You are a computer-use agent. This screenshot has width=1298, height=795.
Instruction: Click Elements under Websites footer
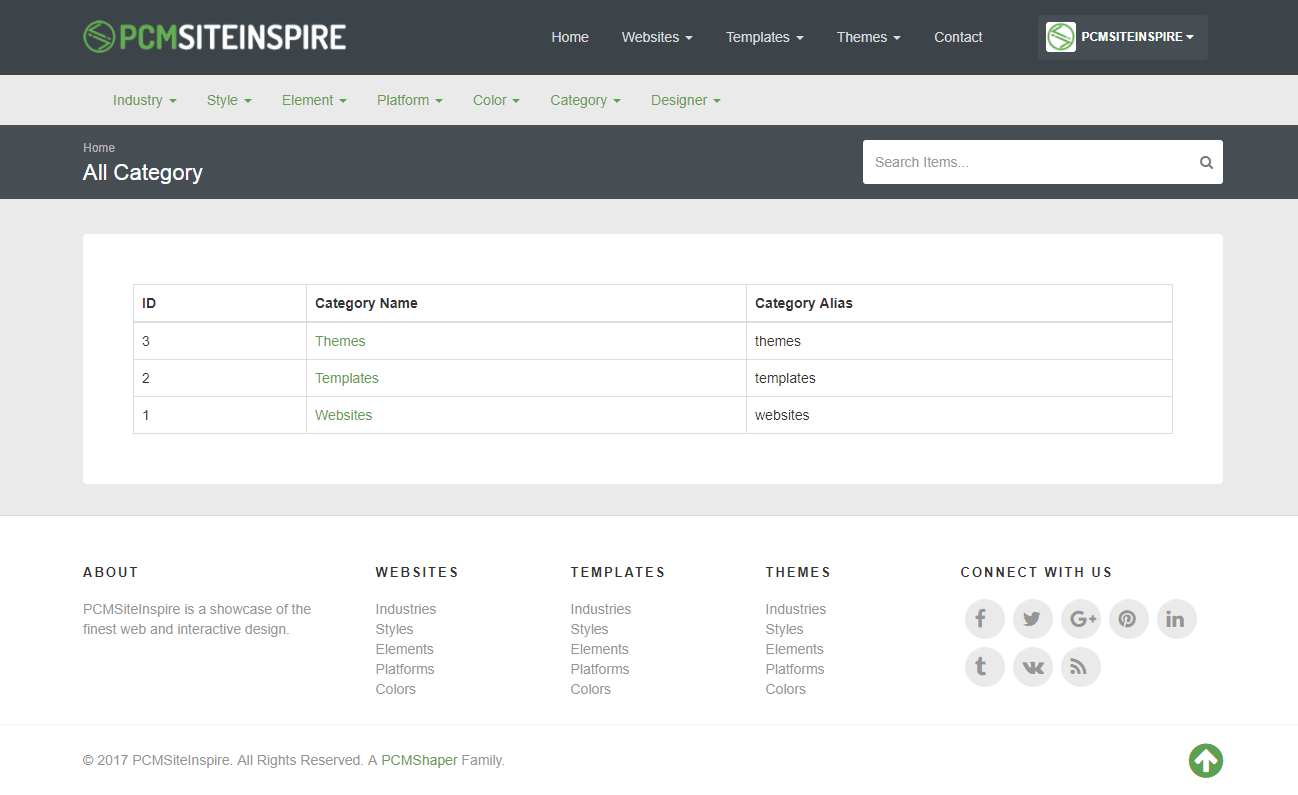(404, 649)
